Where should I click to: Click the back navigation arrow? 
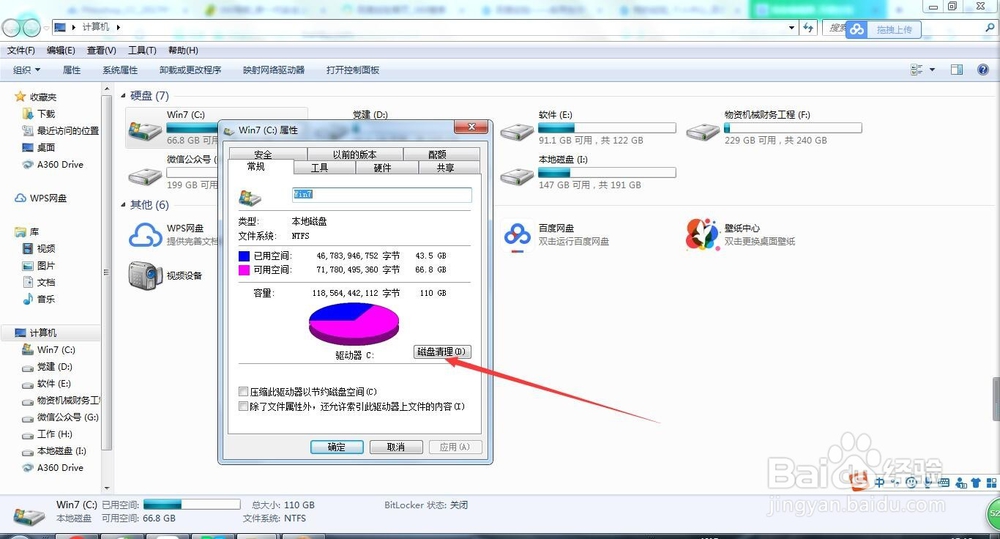click(x=12, y=27)
